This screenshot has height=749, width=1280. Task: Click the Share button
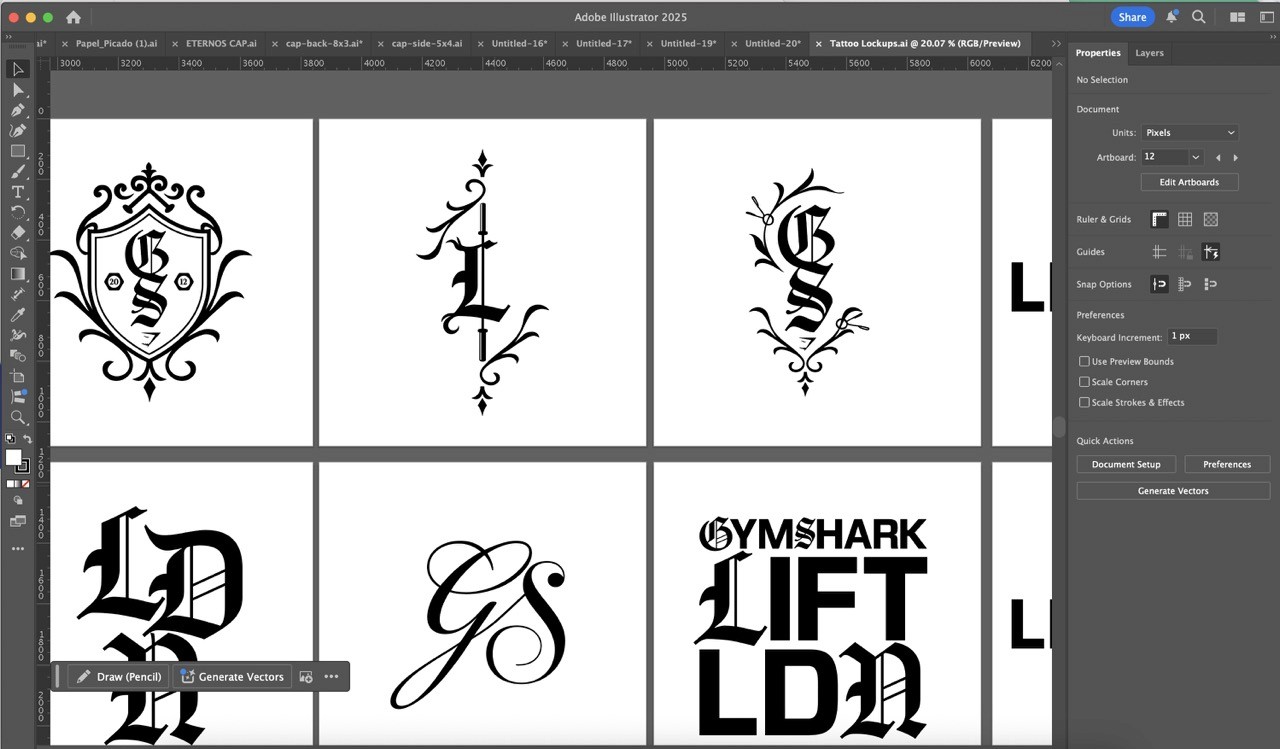coord(1132,17)
